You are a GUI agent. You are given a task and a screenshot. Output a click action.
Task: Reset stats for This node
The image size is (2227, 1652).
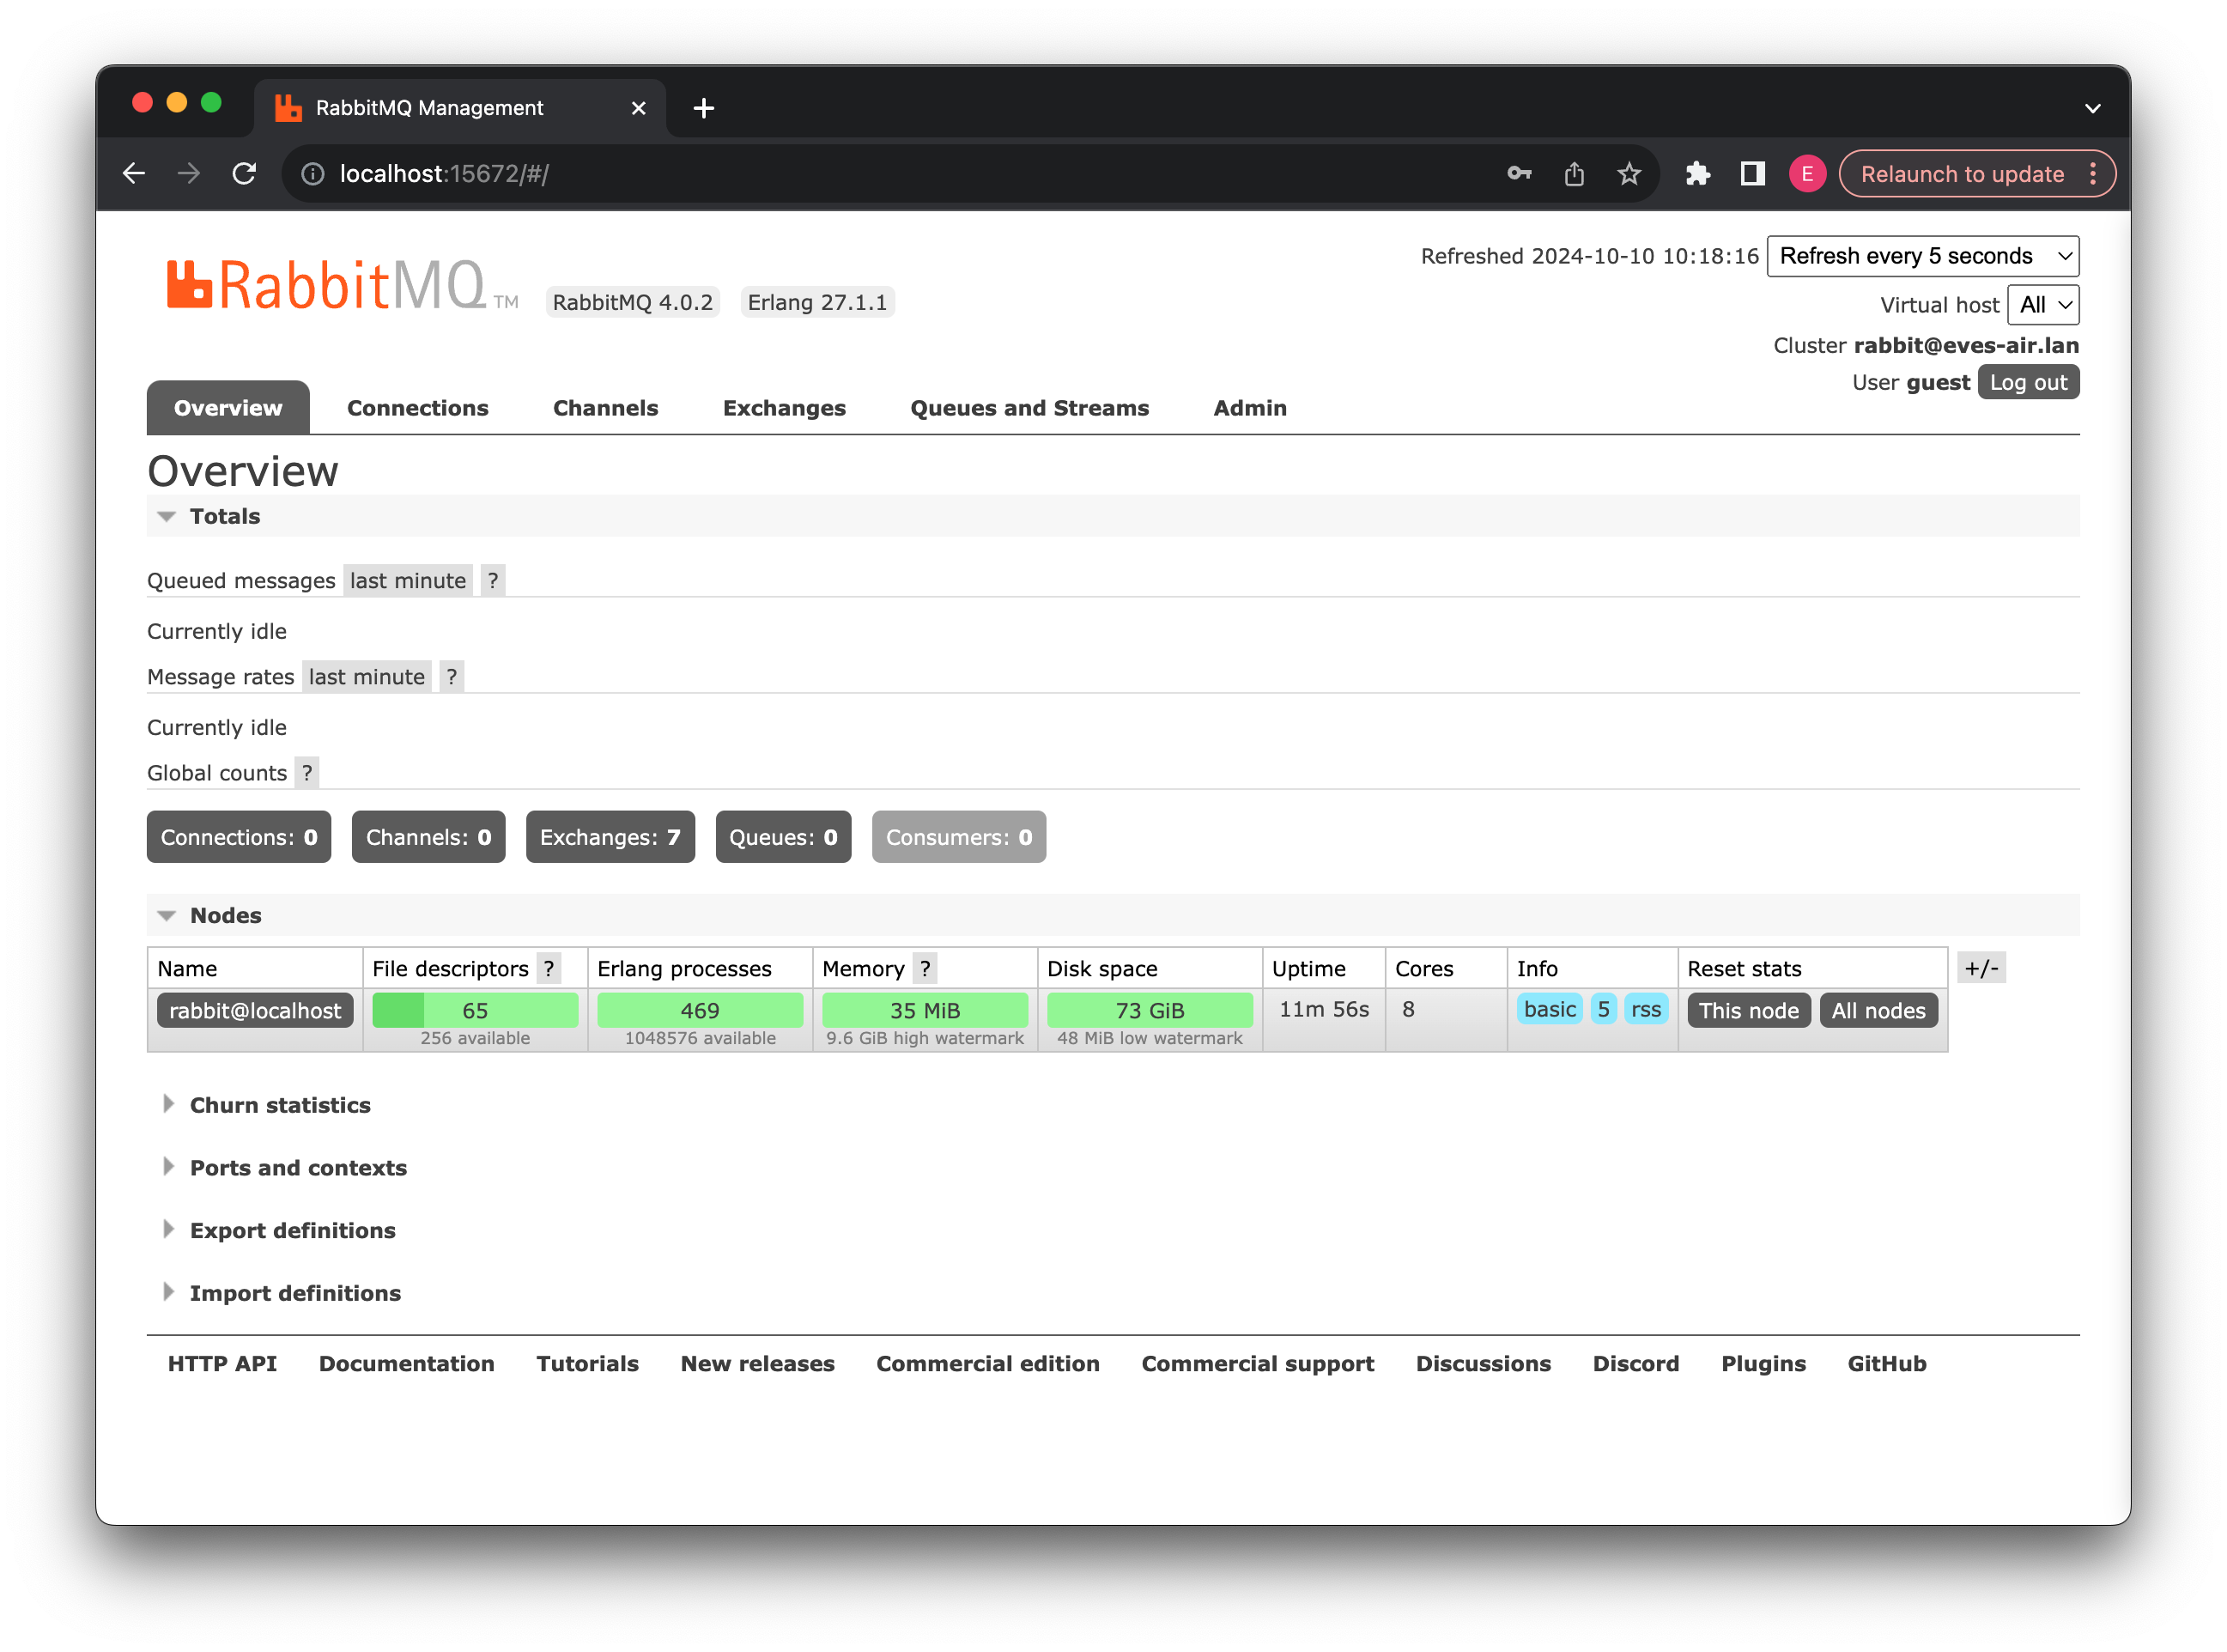[1747, 1010]
